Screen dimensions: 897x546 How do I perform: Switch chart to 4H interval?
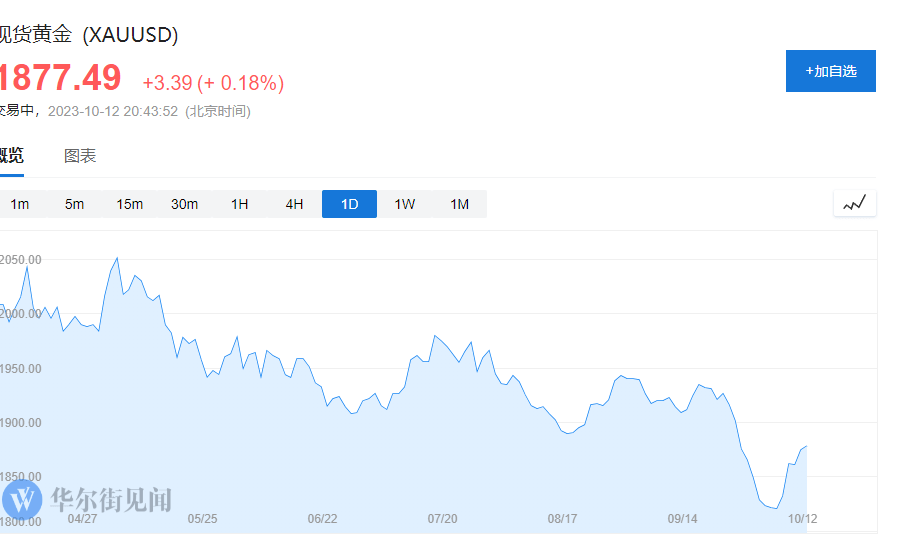click(x=294, y=204)
